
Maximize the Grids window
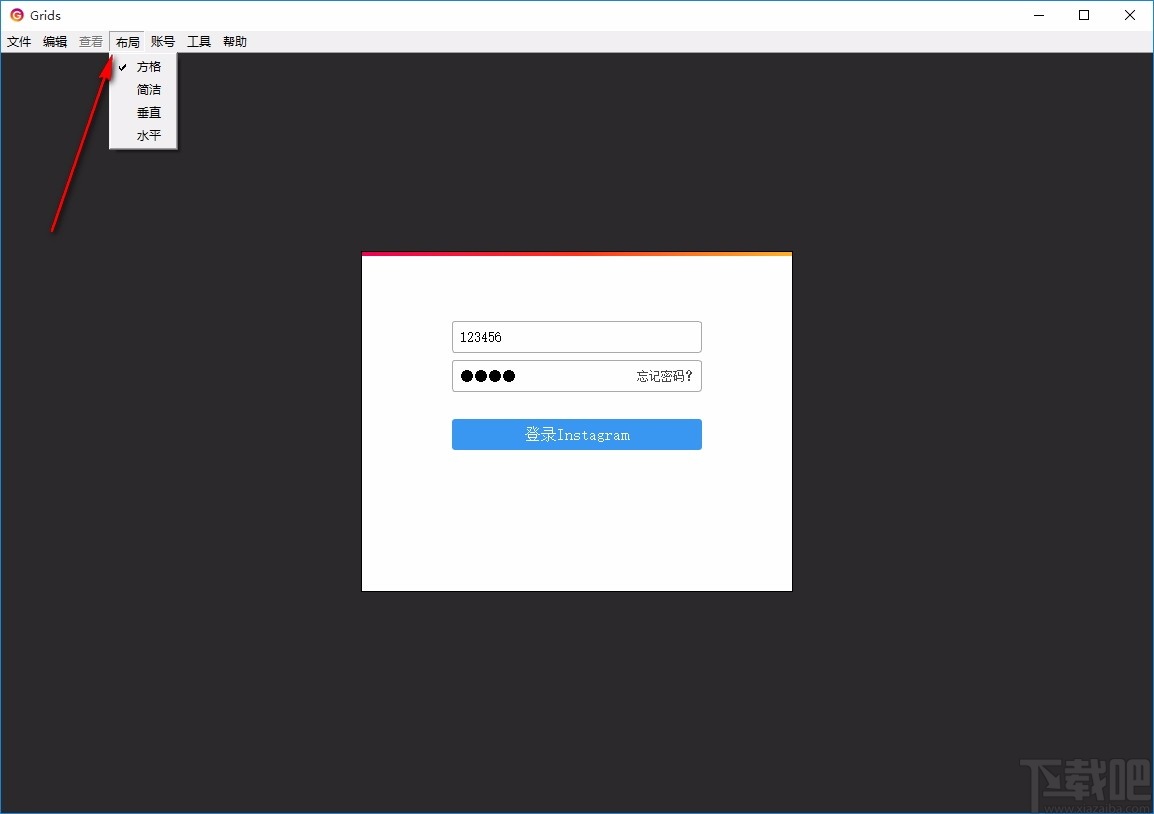pyautogui.click(x=1084, y=15)
